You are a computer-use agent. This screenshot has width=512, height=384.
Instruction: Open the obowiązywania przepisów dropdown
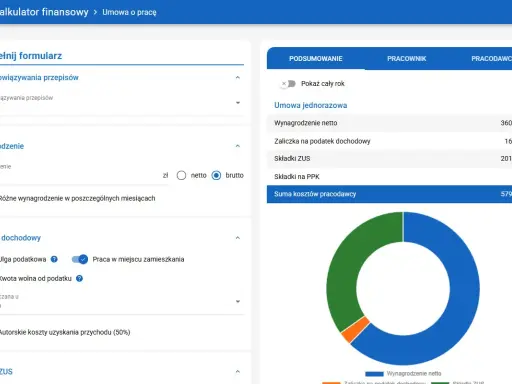coord(122,103)
